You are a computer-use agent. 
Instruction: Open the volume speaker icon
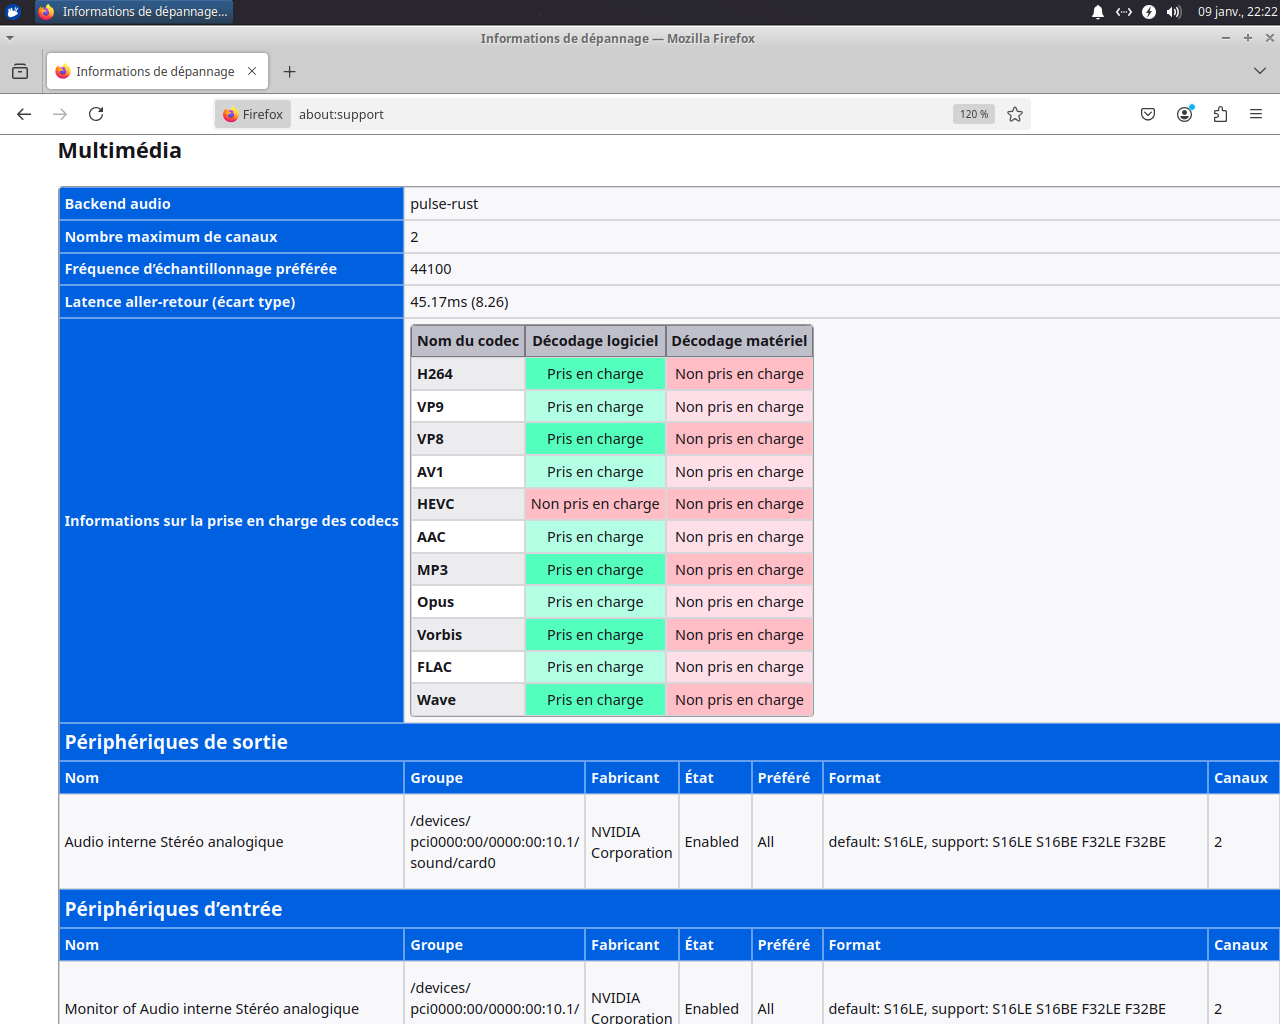coord(1174,12)
